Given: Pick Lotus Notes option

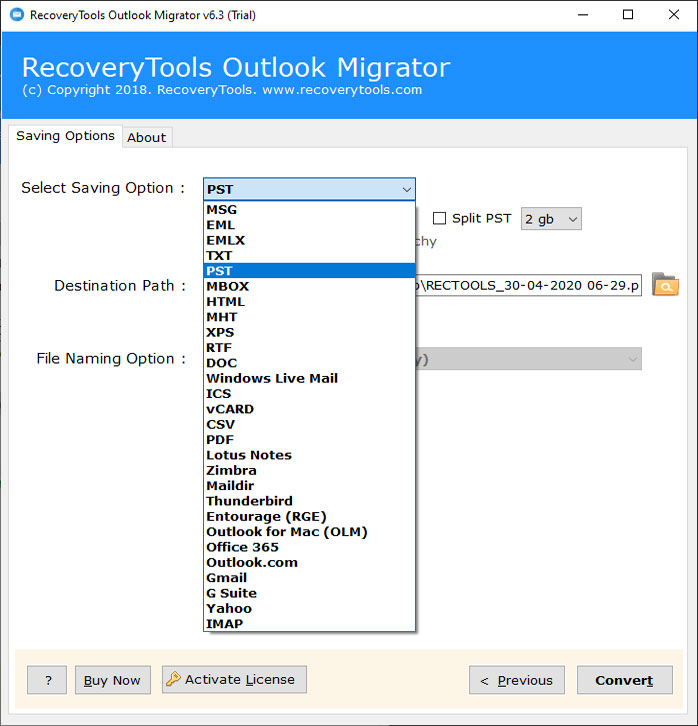Looking at the screenshot, I should click(x=309, y=455).
